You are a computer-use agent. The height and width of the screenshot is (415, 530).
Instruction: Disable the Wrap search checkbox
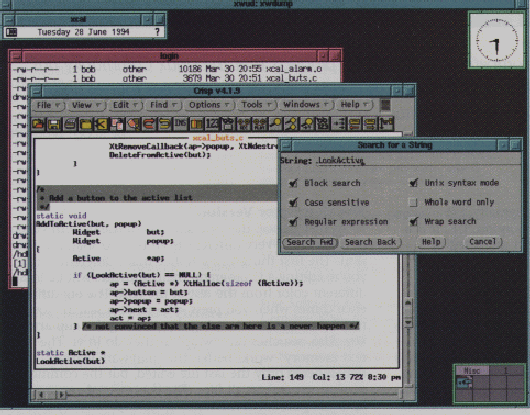(x=413, y=222)
